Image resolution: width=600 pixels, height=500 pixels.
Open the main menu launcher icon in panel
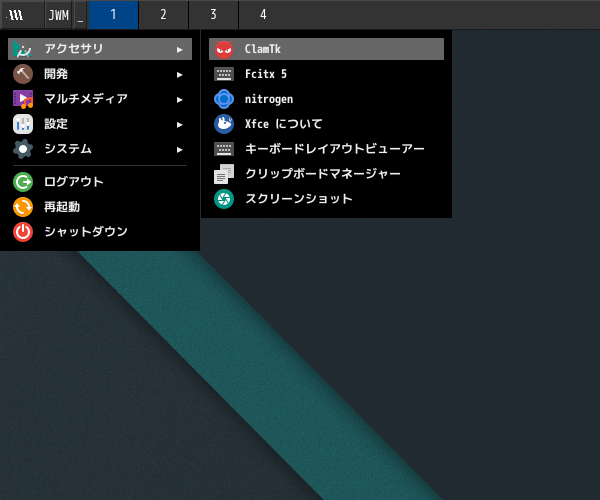[x=22, y=15]
